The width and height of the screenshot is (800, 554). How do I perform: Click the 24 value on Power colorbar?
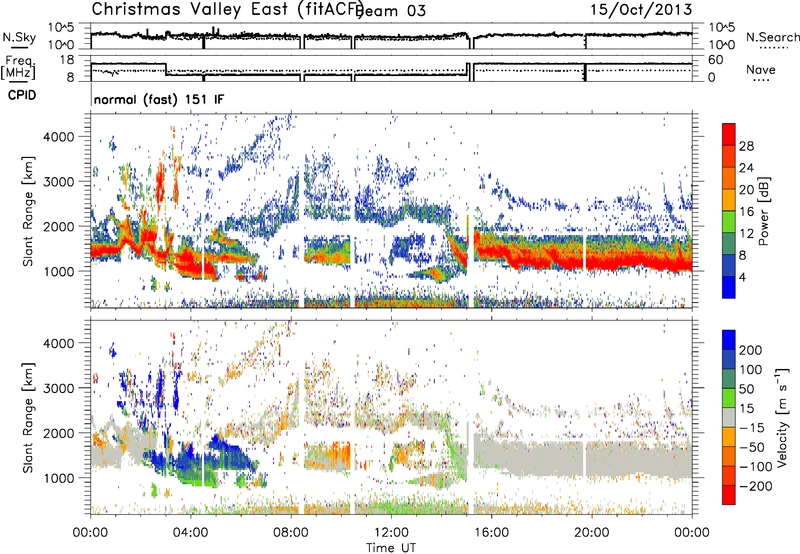pyautogui.click(x=746, y=168)
